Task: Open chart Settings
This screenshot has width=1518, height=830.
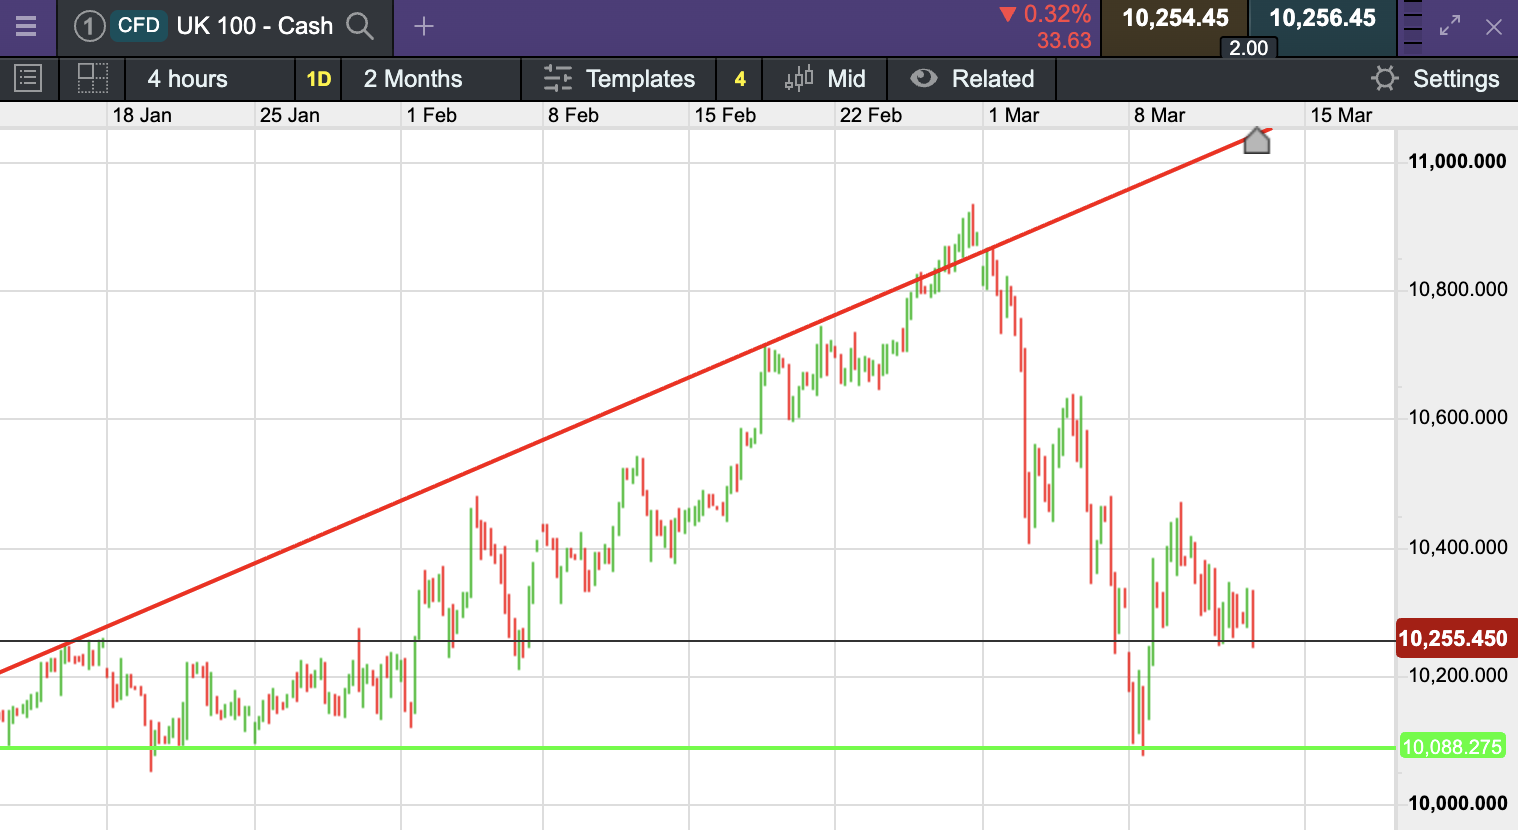Action: coord(1456,79)
